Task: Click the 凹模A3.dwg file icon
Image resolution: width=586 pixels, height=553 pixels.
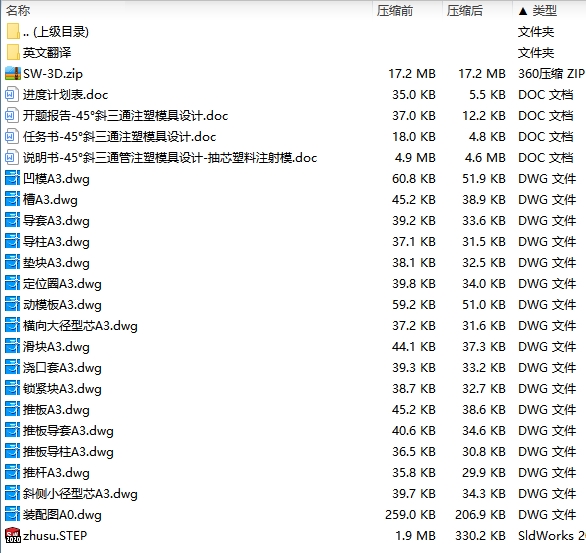Action: point(12,178)
